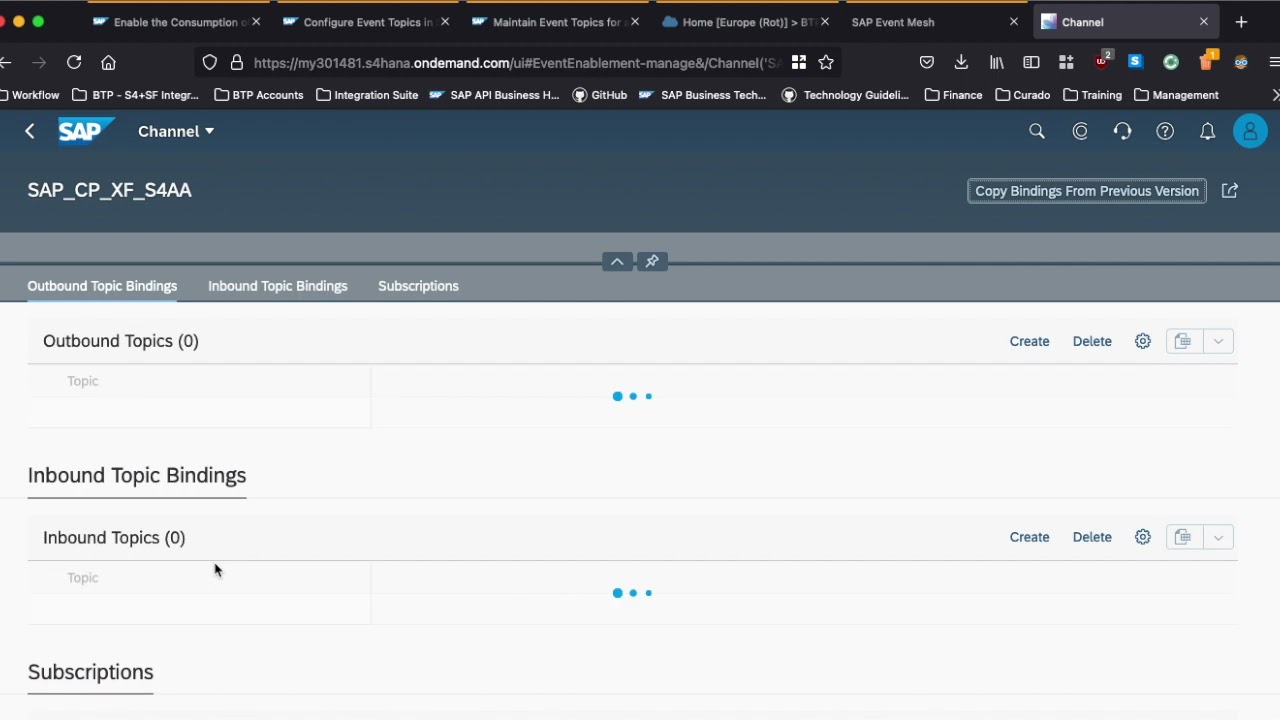Open a new browser tab

click(x=1241, y=22)
